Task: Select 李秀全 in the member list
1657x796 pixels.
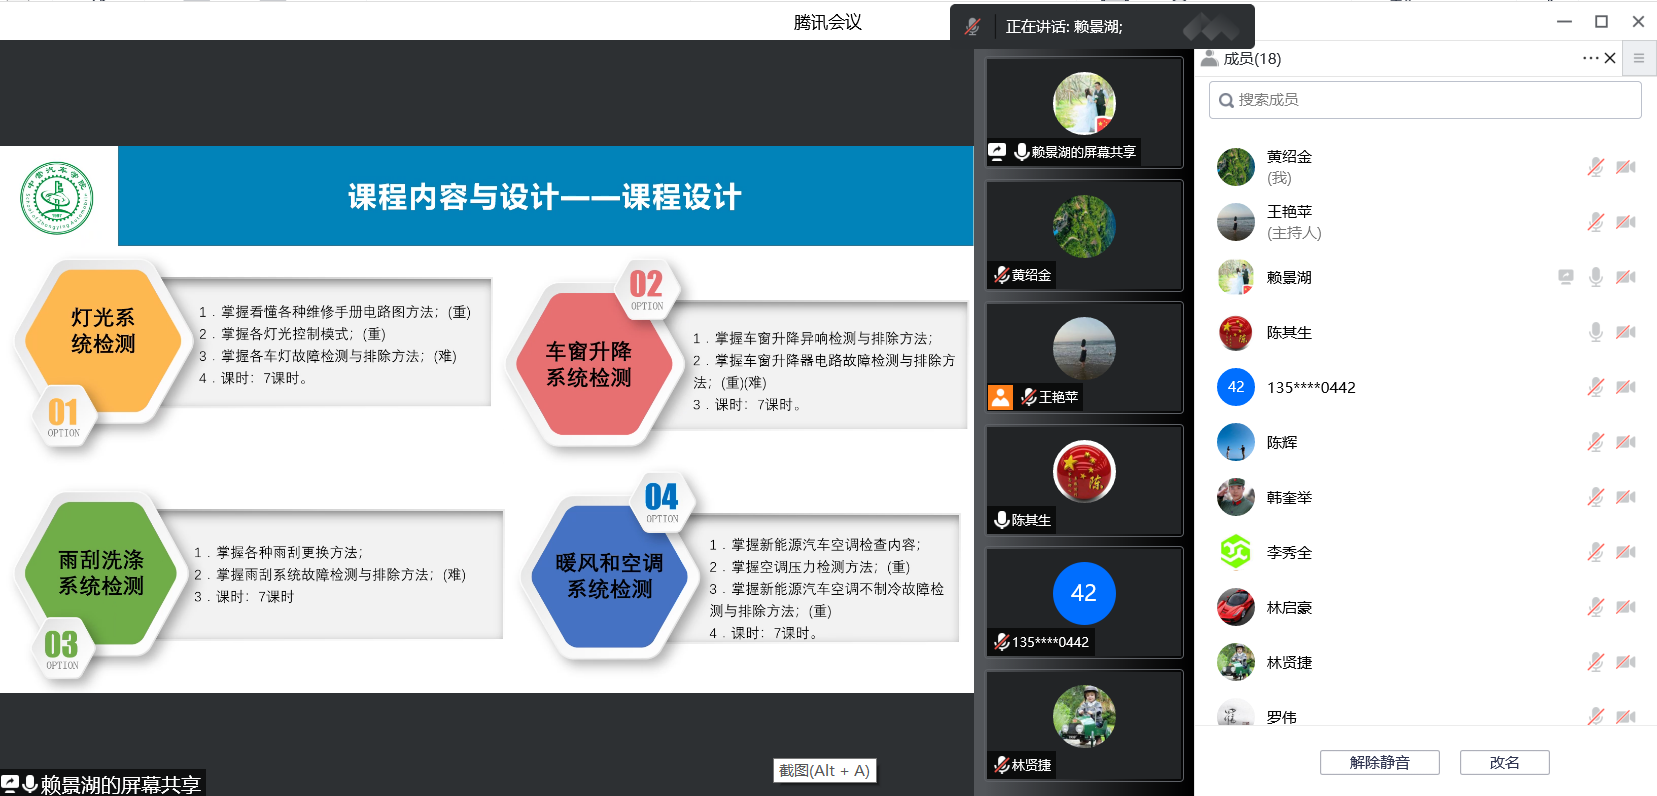Action: [x=1289, y=552]
